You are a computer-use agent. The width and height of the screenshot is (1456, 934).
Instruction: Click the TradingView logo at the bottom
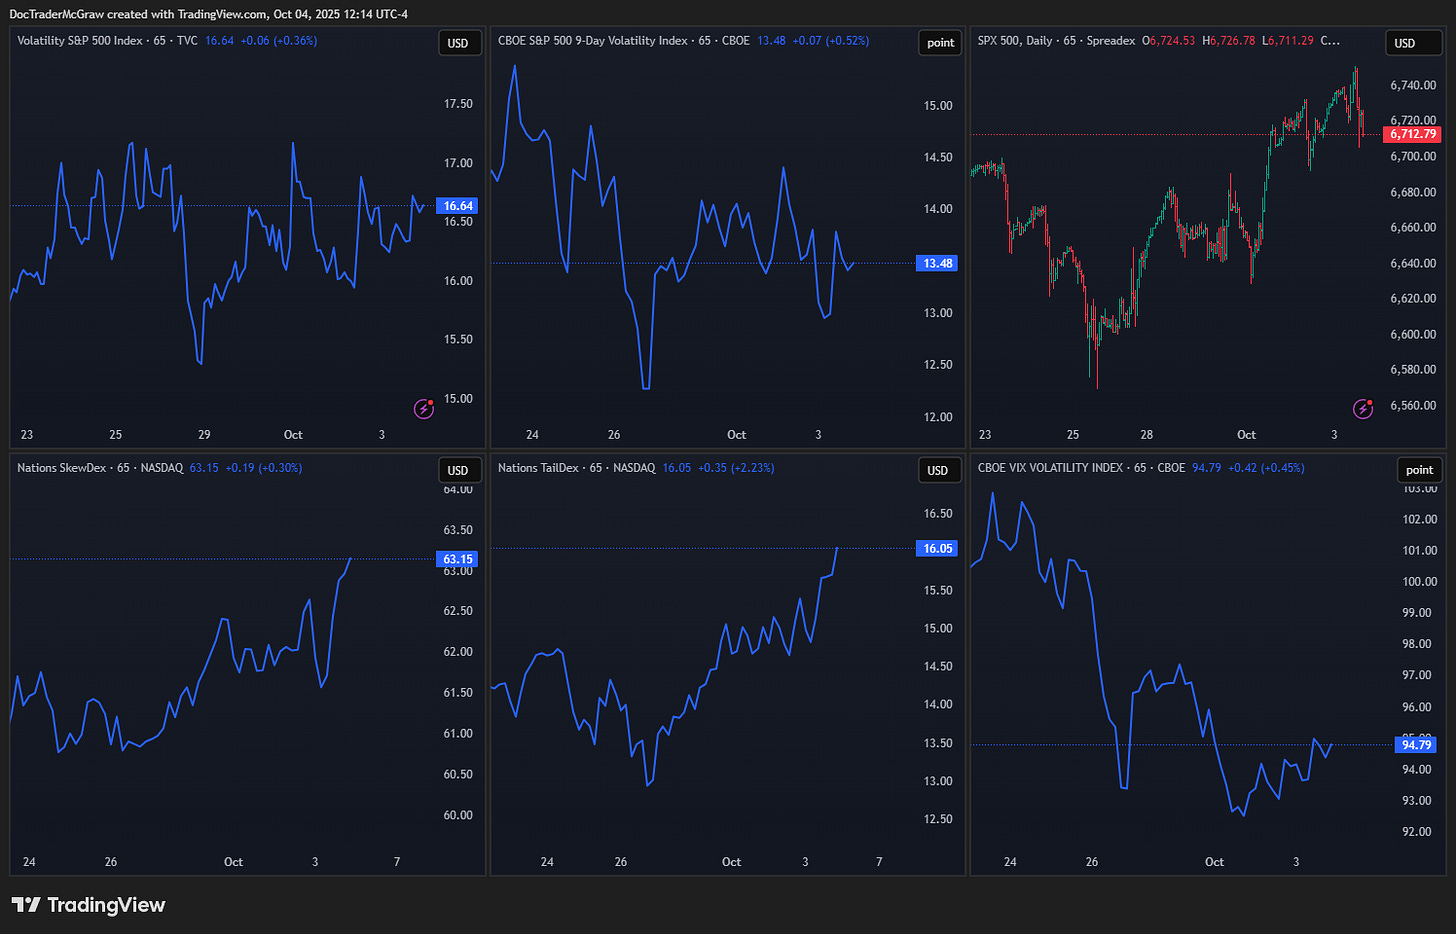[88, 905]
